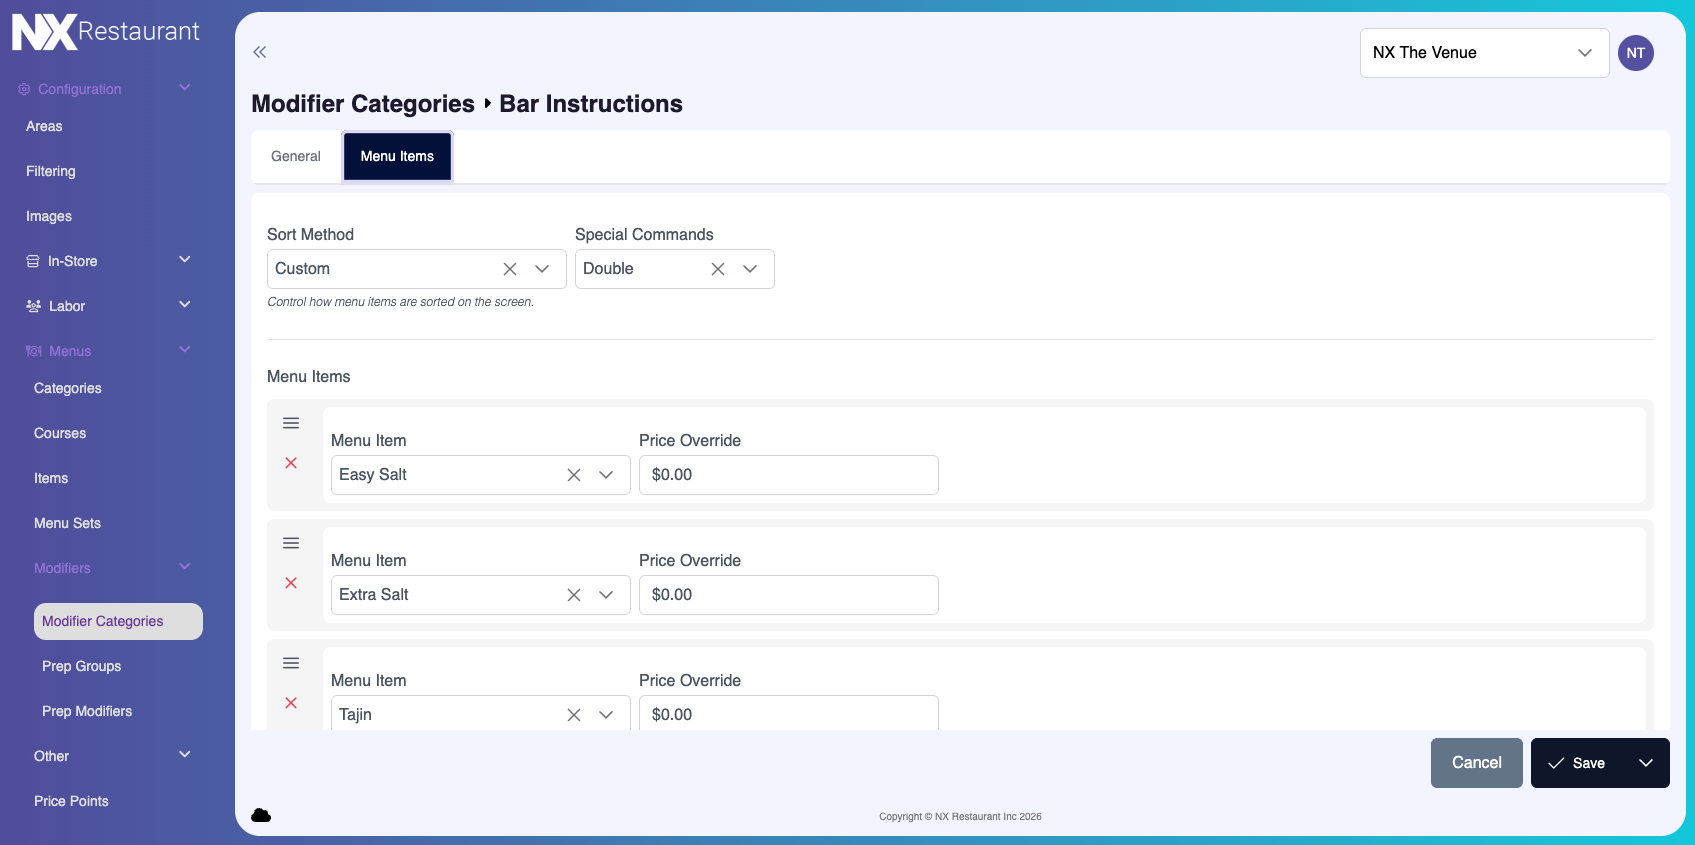Clear the Double special command value

tap(718, 269)
